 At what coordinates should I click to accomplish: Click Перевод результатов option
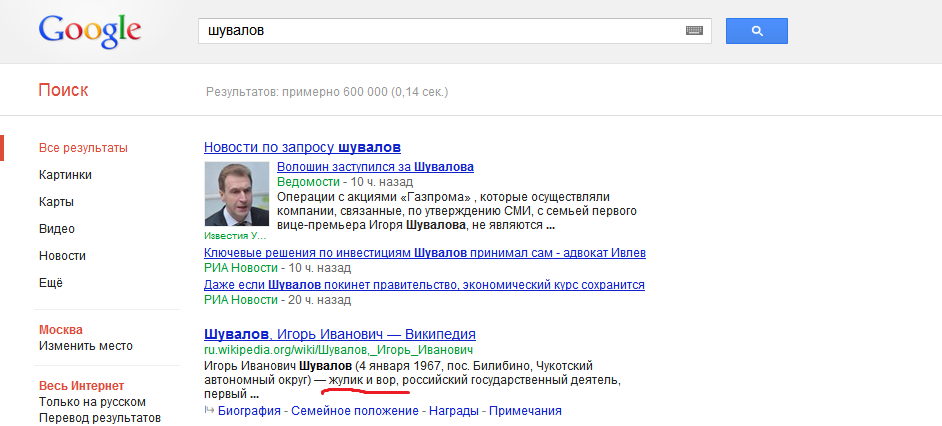100,418
